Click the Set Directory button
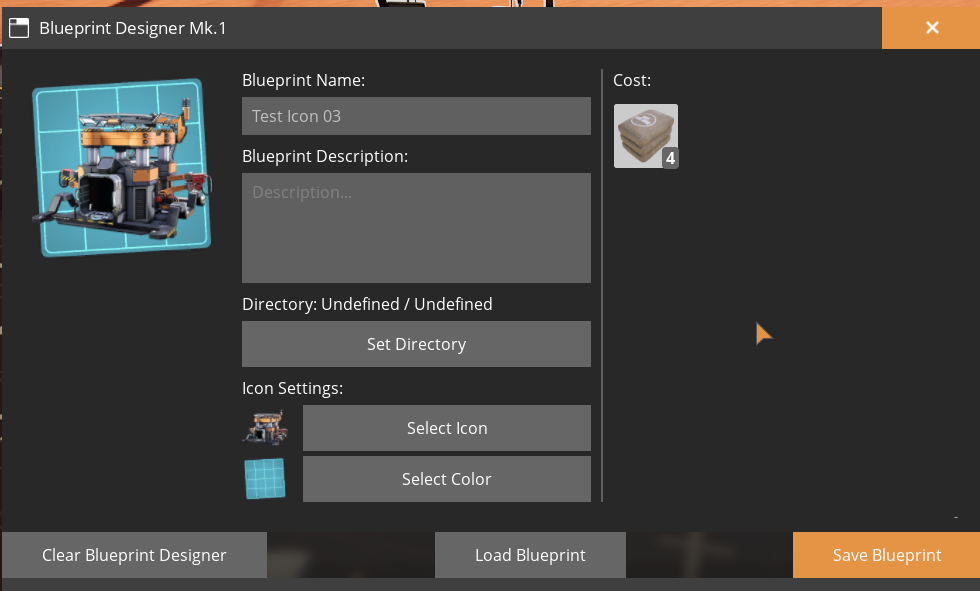 point(416,344)
